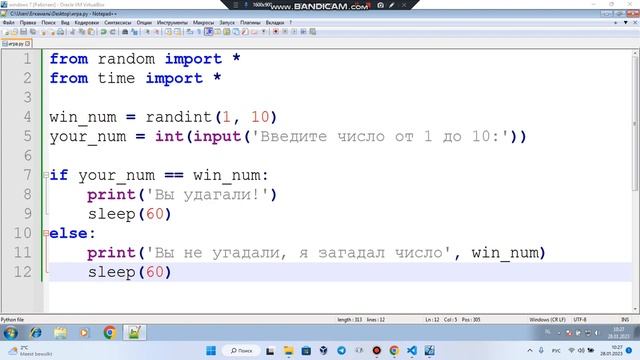Open the Кодировки menu
Image resolution: width=640 pixels, height=360 pixels.
(87, 23)
